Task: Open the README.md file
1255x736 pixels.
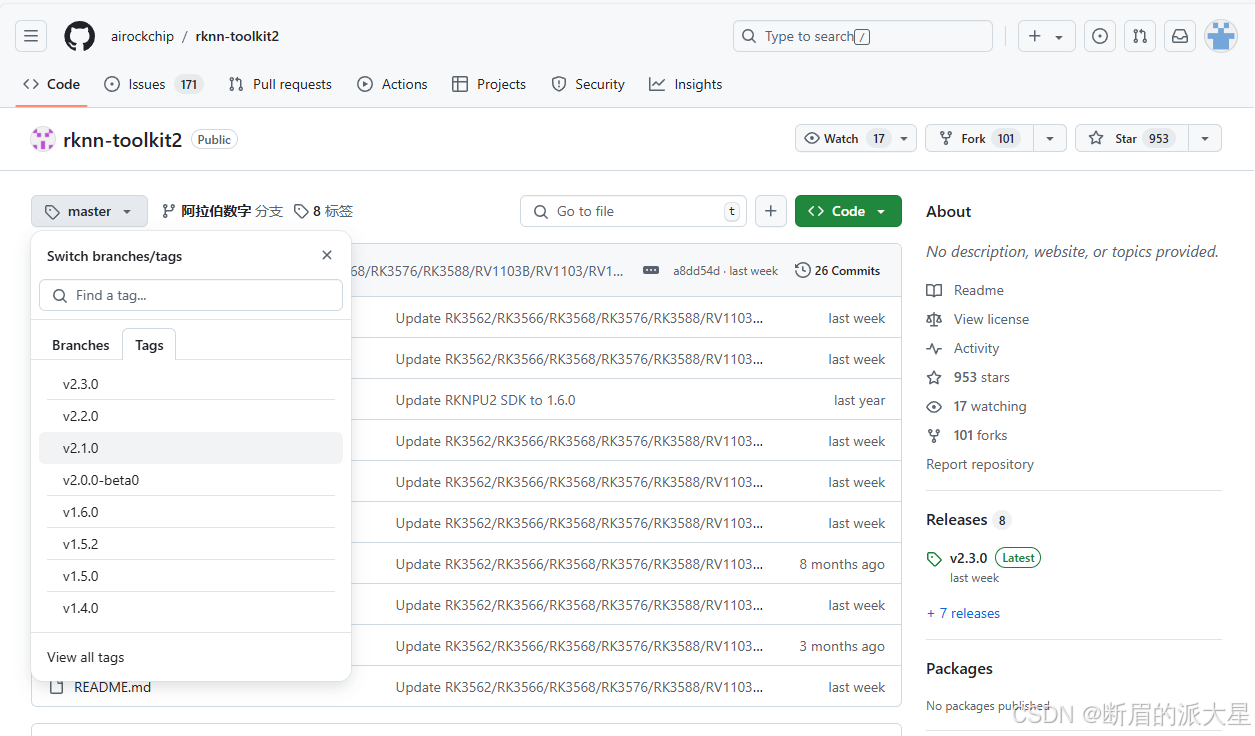Action: click(113, 687)
